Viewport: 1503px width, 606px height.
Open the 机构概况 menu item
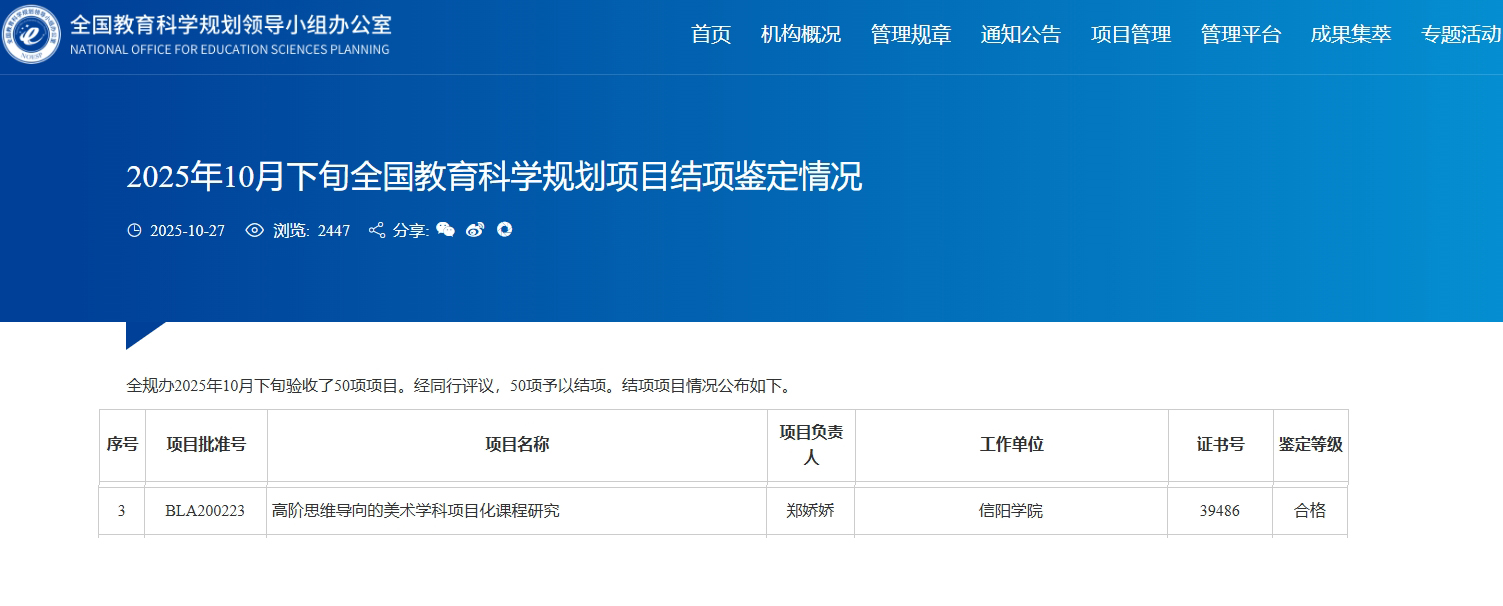tap(801, 35)
